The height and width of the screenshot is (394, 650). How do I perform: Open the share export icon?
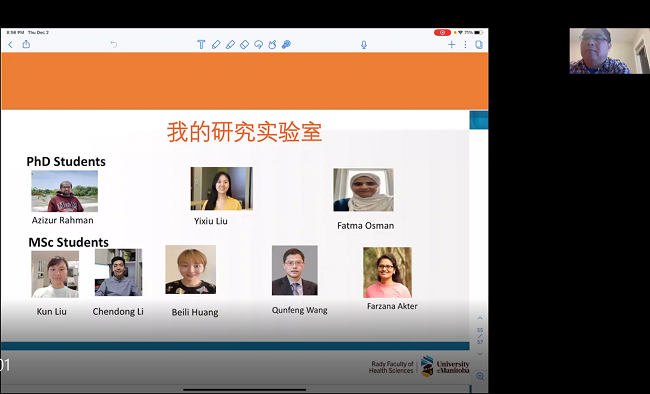(x=26, y=44)
